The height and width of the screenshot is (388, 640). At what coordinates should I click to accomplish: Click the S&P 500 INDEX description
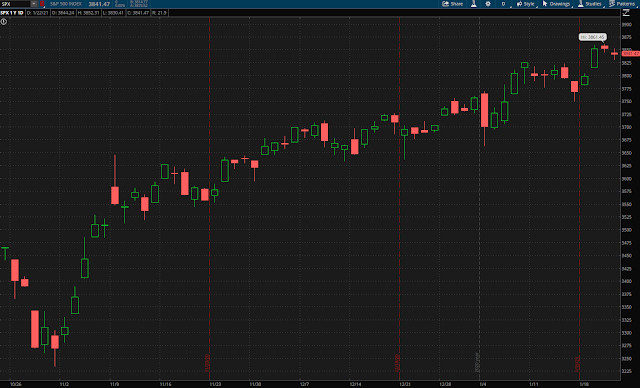(66, 4)
